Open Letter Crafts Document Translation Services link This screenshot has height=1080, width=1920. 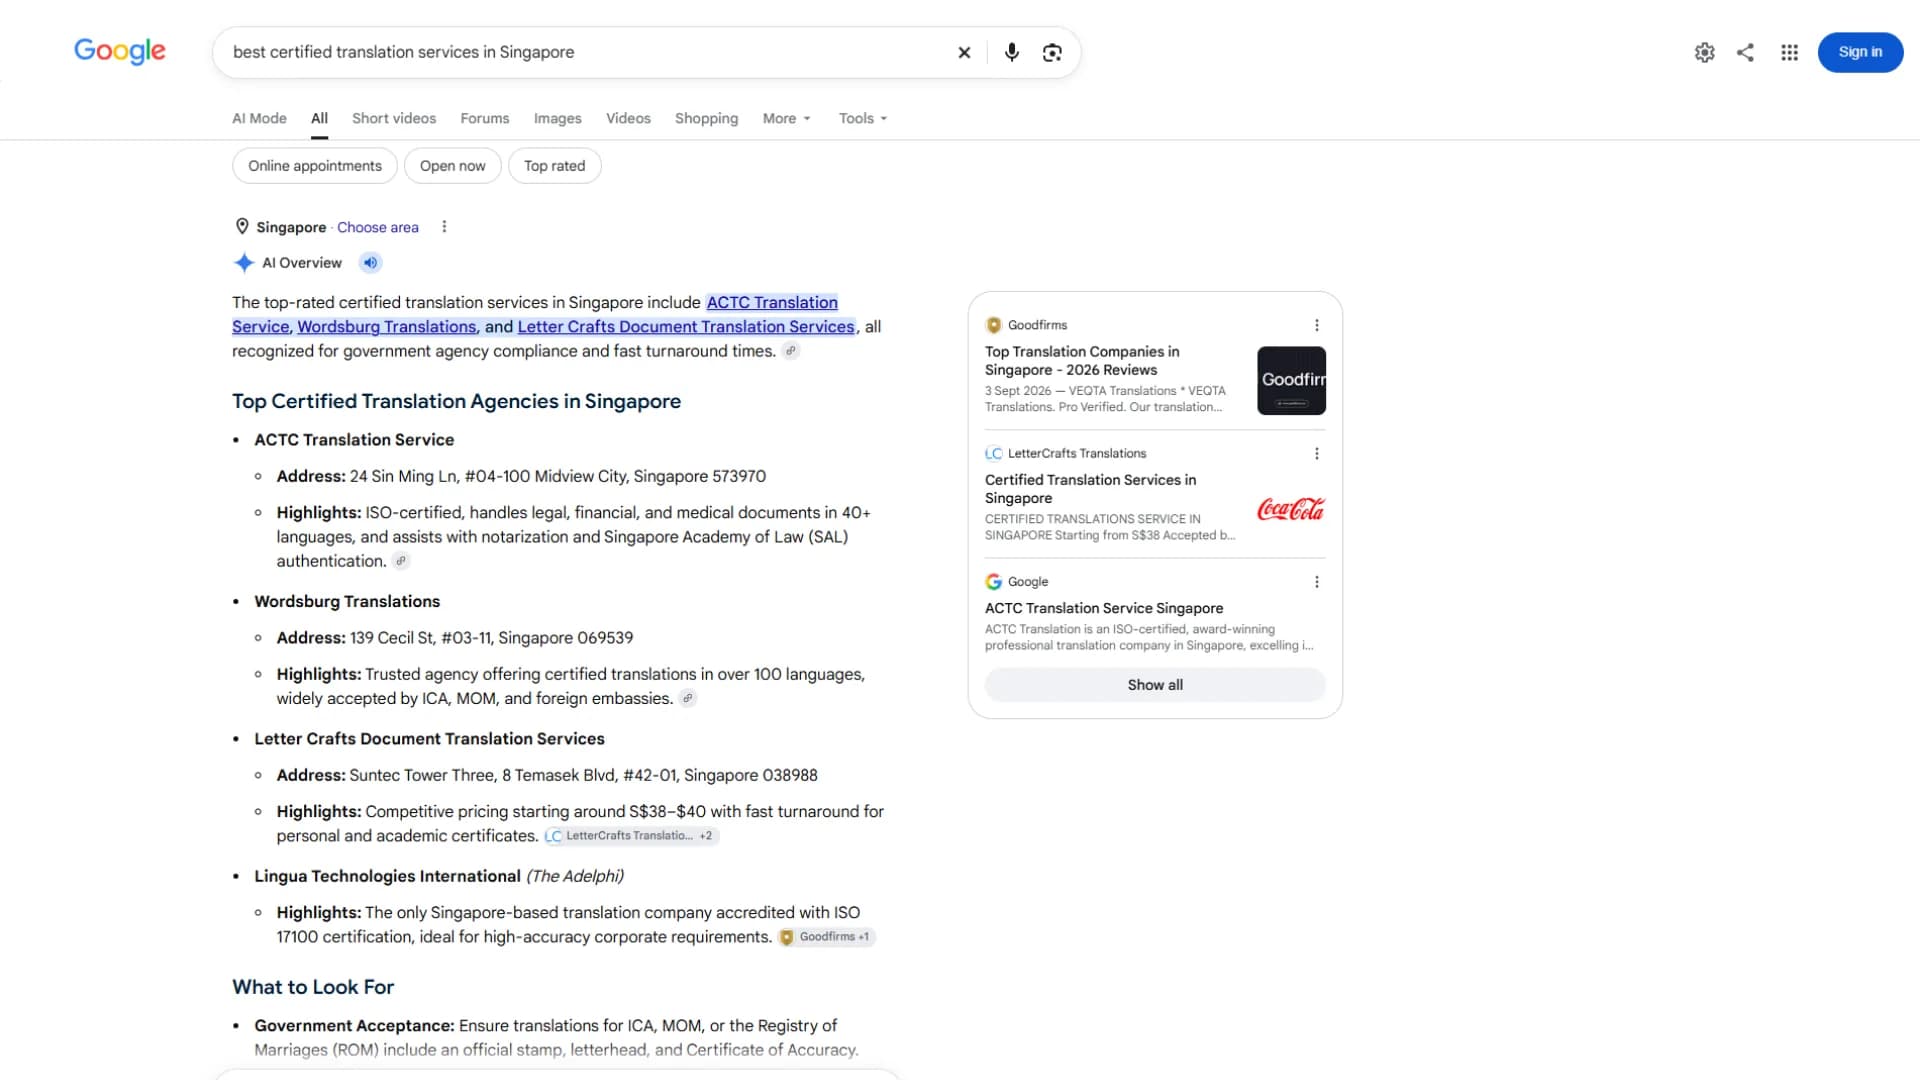(686, 327)
